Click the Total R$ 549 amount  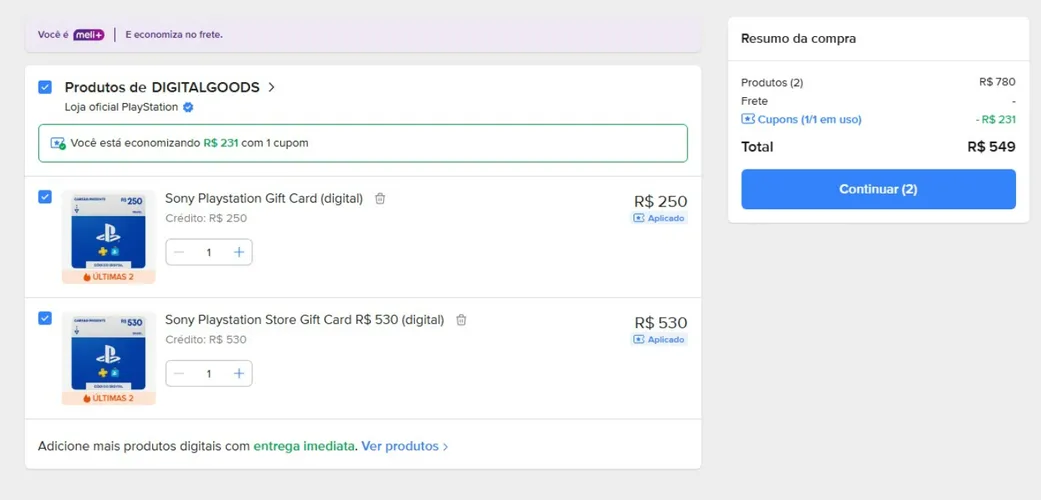[x=991, y=147]
